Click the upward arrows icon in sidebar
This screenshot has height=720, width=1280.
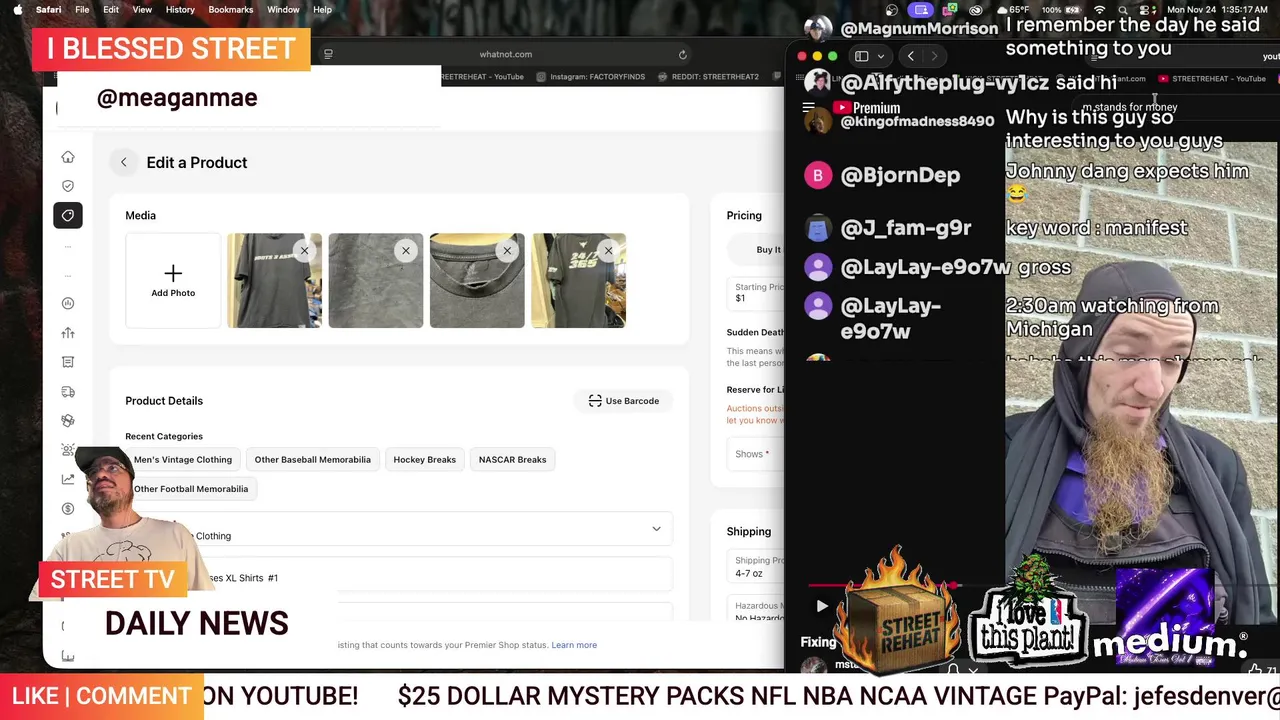point(68,333)
